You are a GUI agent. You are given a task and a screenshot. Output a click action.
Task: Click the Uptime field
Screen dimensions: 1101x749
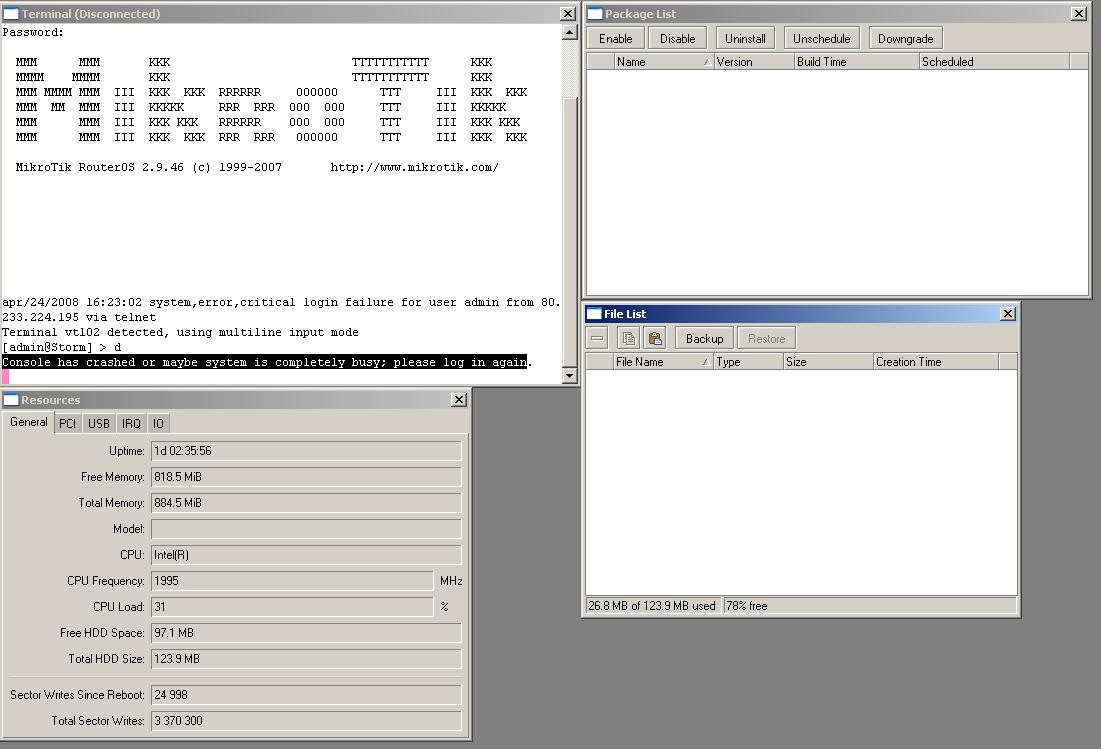click(306, 451)
